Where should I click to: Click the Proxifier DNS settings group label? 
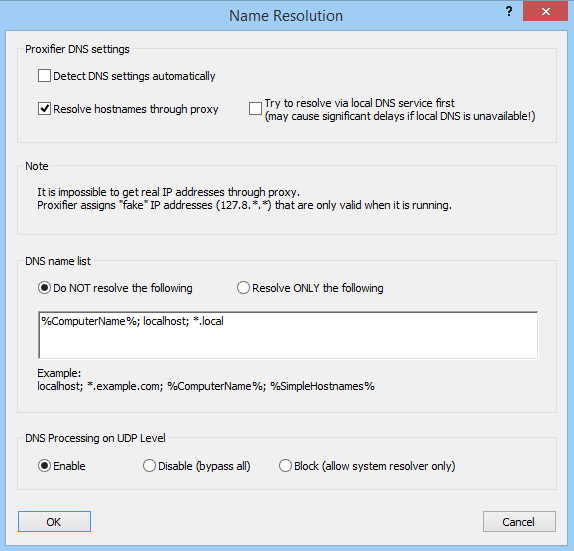click(77, 49)
